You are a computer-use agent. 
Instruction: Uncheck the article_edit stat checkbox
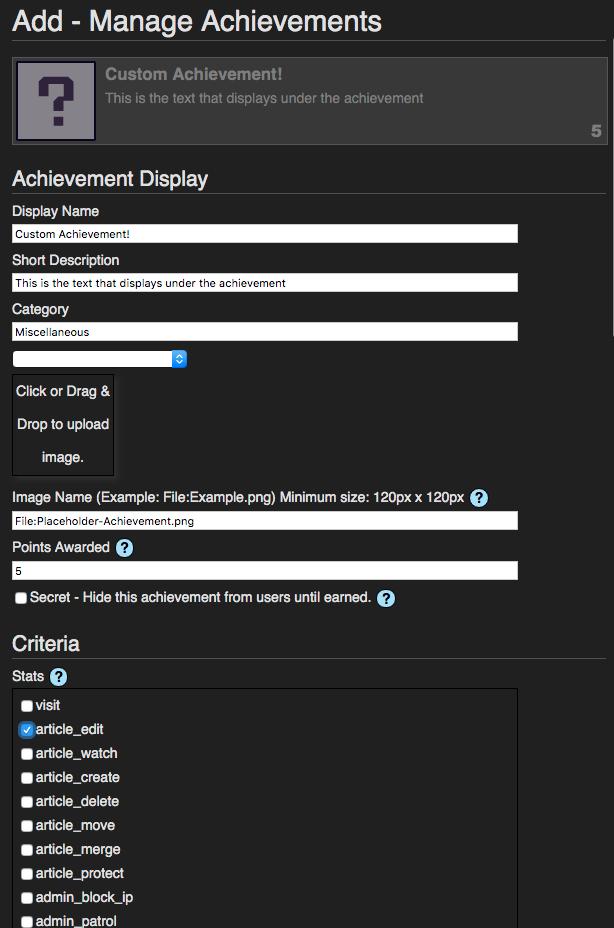tap(27, 730)
